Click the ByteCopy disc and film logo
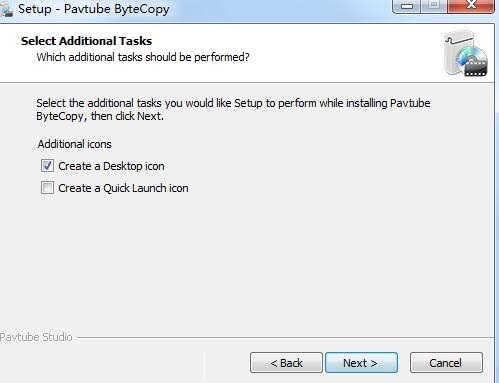Viewport: 499px width, 383px height. click(466, 53)
